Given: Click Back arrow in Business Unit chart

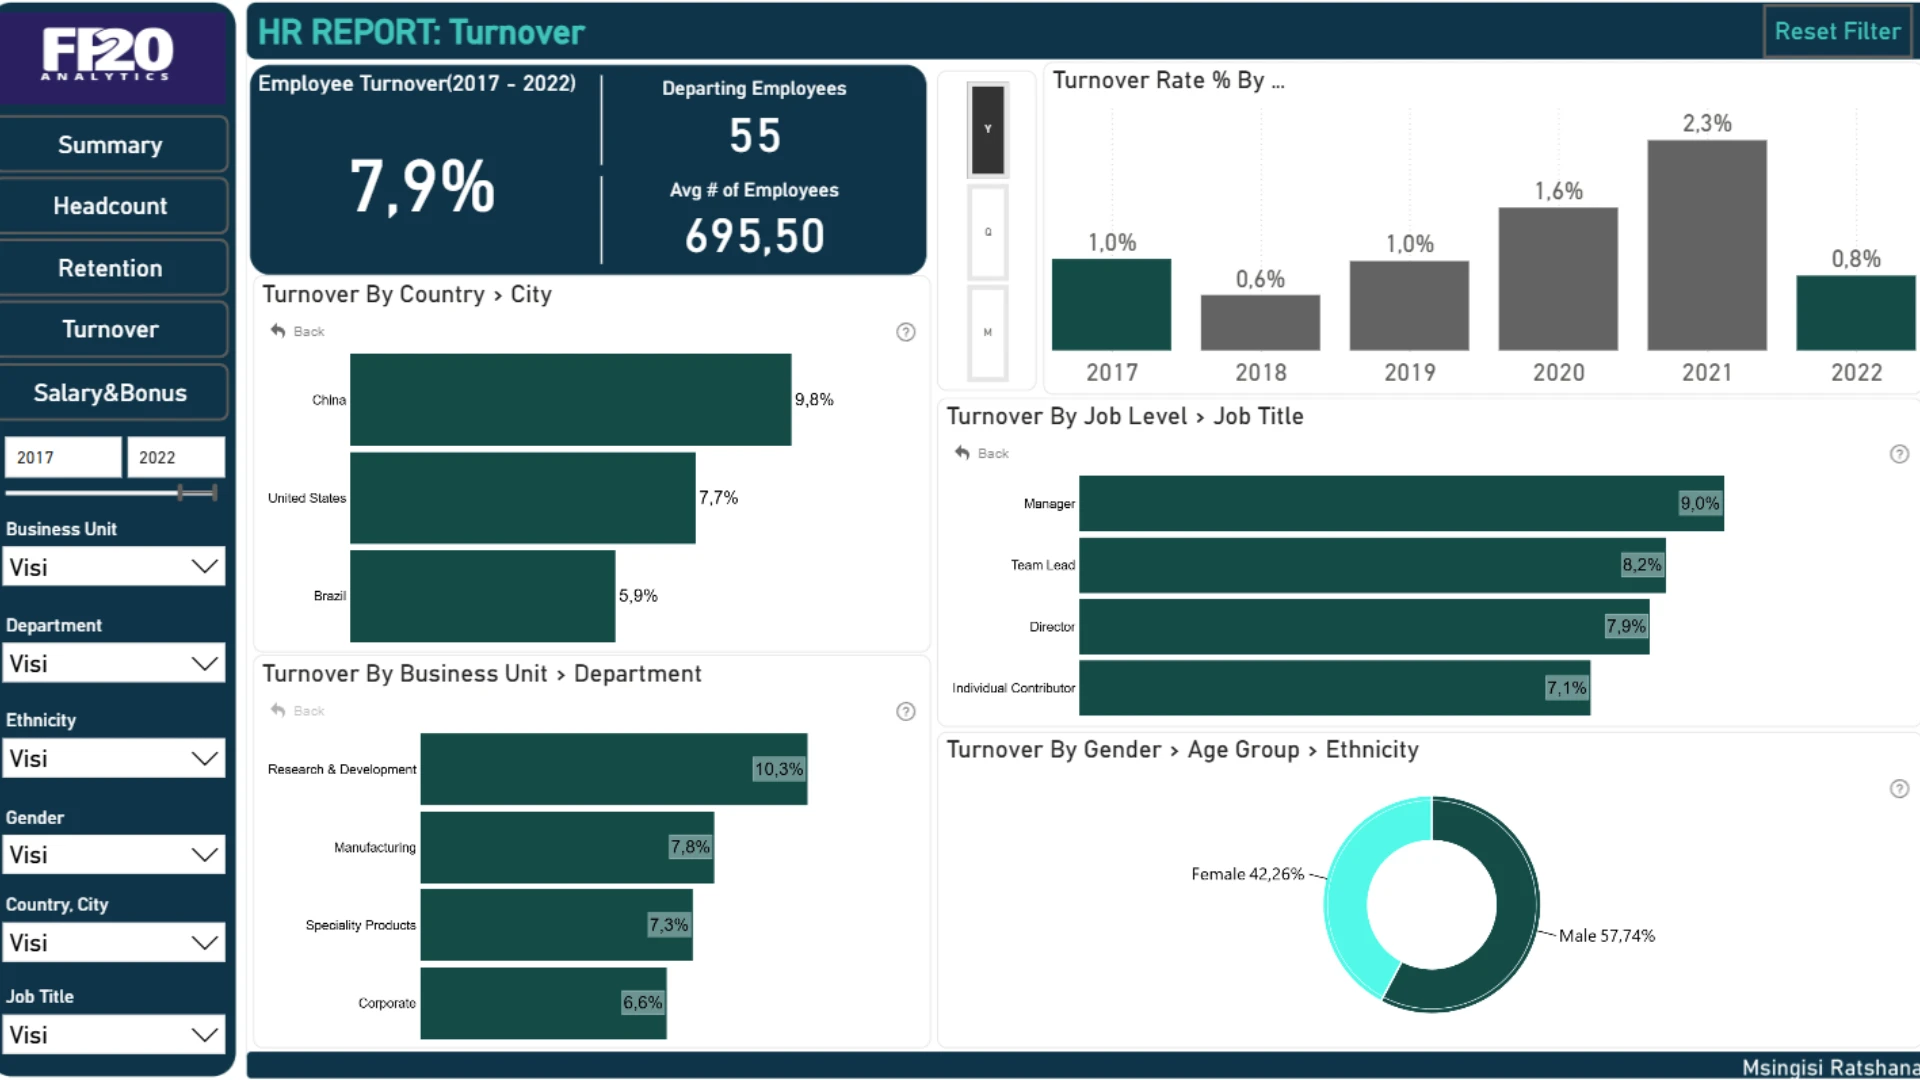Looking at the screenshot, I should (x=278, y=711).
